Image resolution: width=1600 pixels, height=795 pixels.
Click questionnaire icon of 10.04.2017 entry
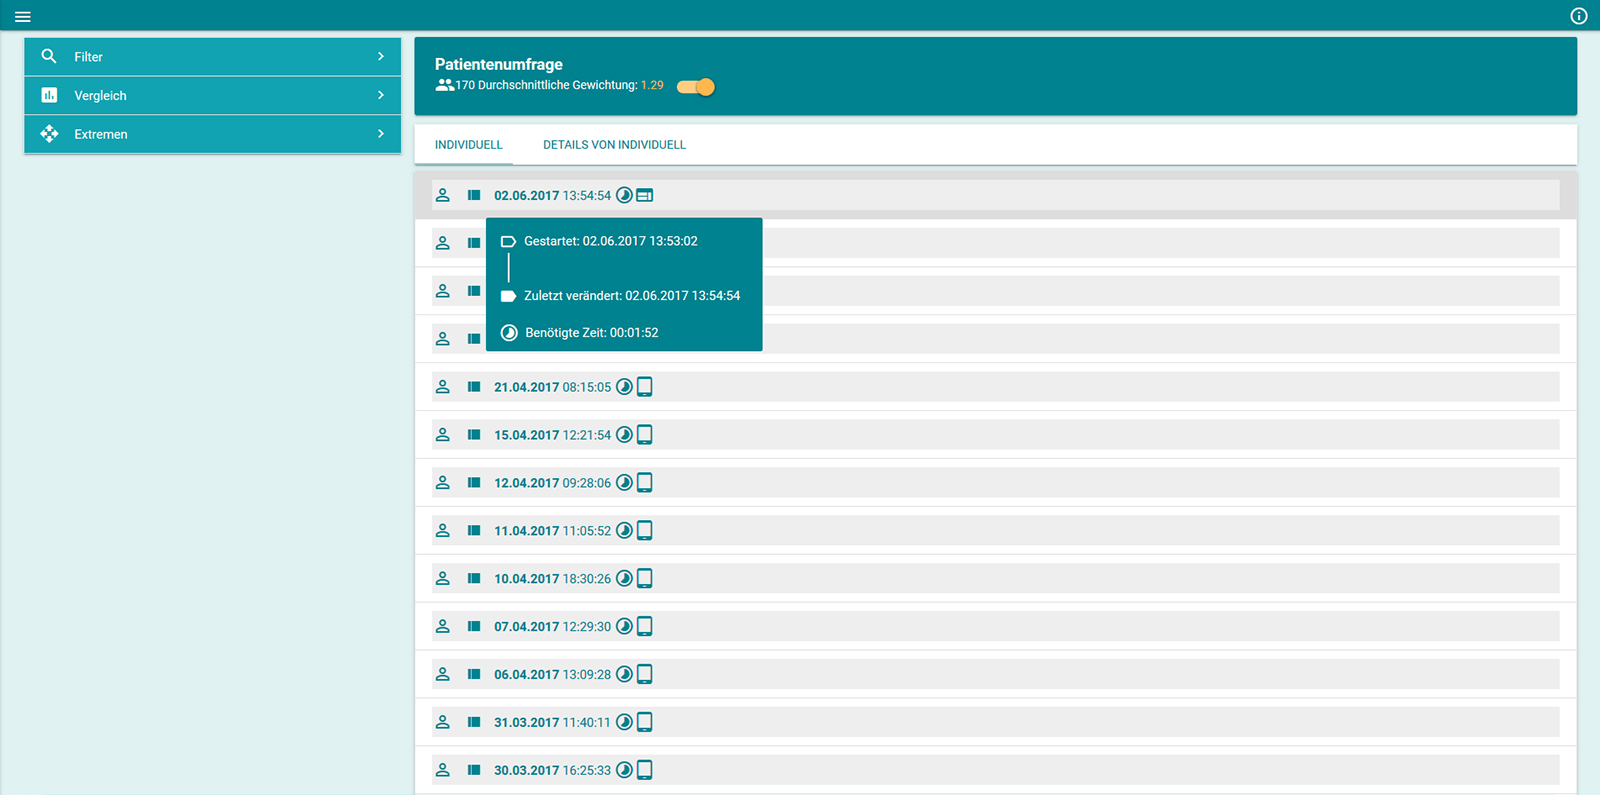[474, 579]
